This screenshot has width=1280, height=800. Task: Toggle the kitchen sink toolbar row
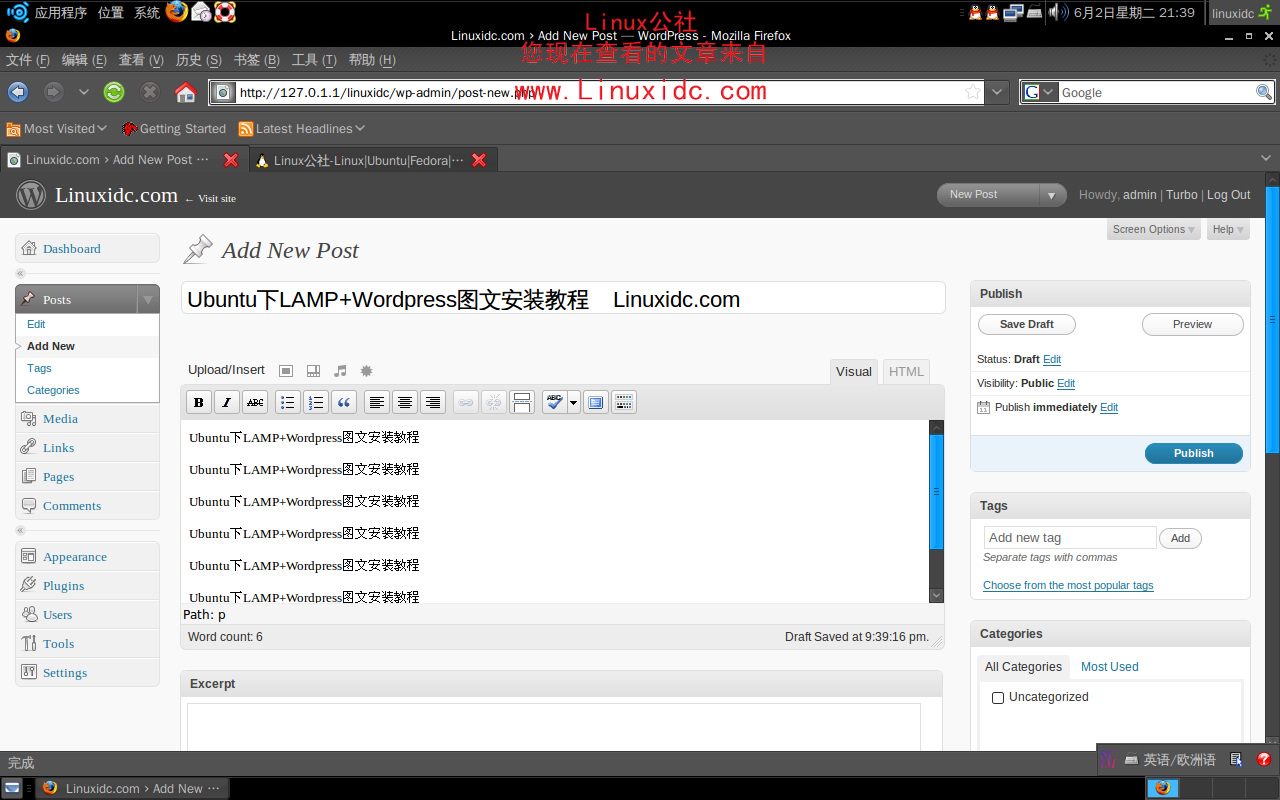point(623,401)
